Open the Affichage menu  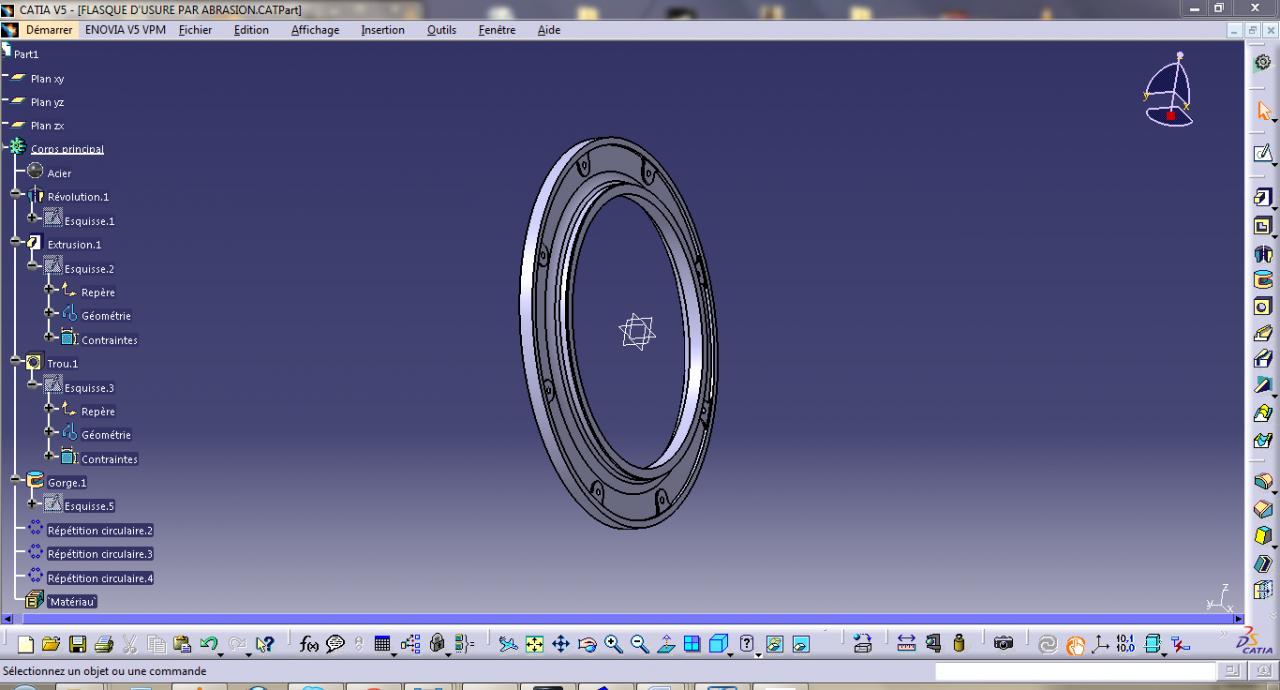pos(315,30)
